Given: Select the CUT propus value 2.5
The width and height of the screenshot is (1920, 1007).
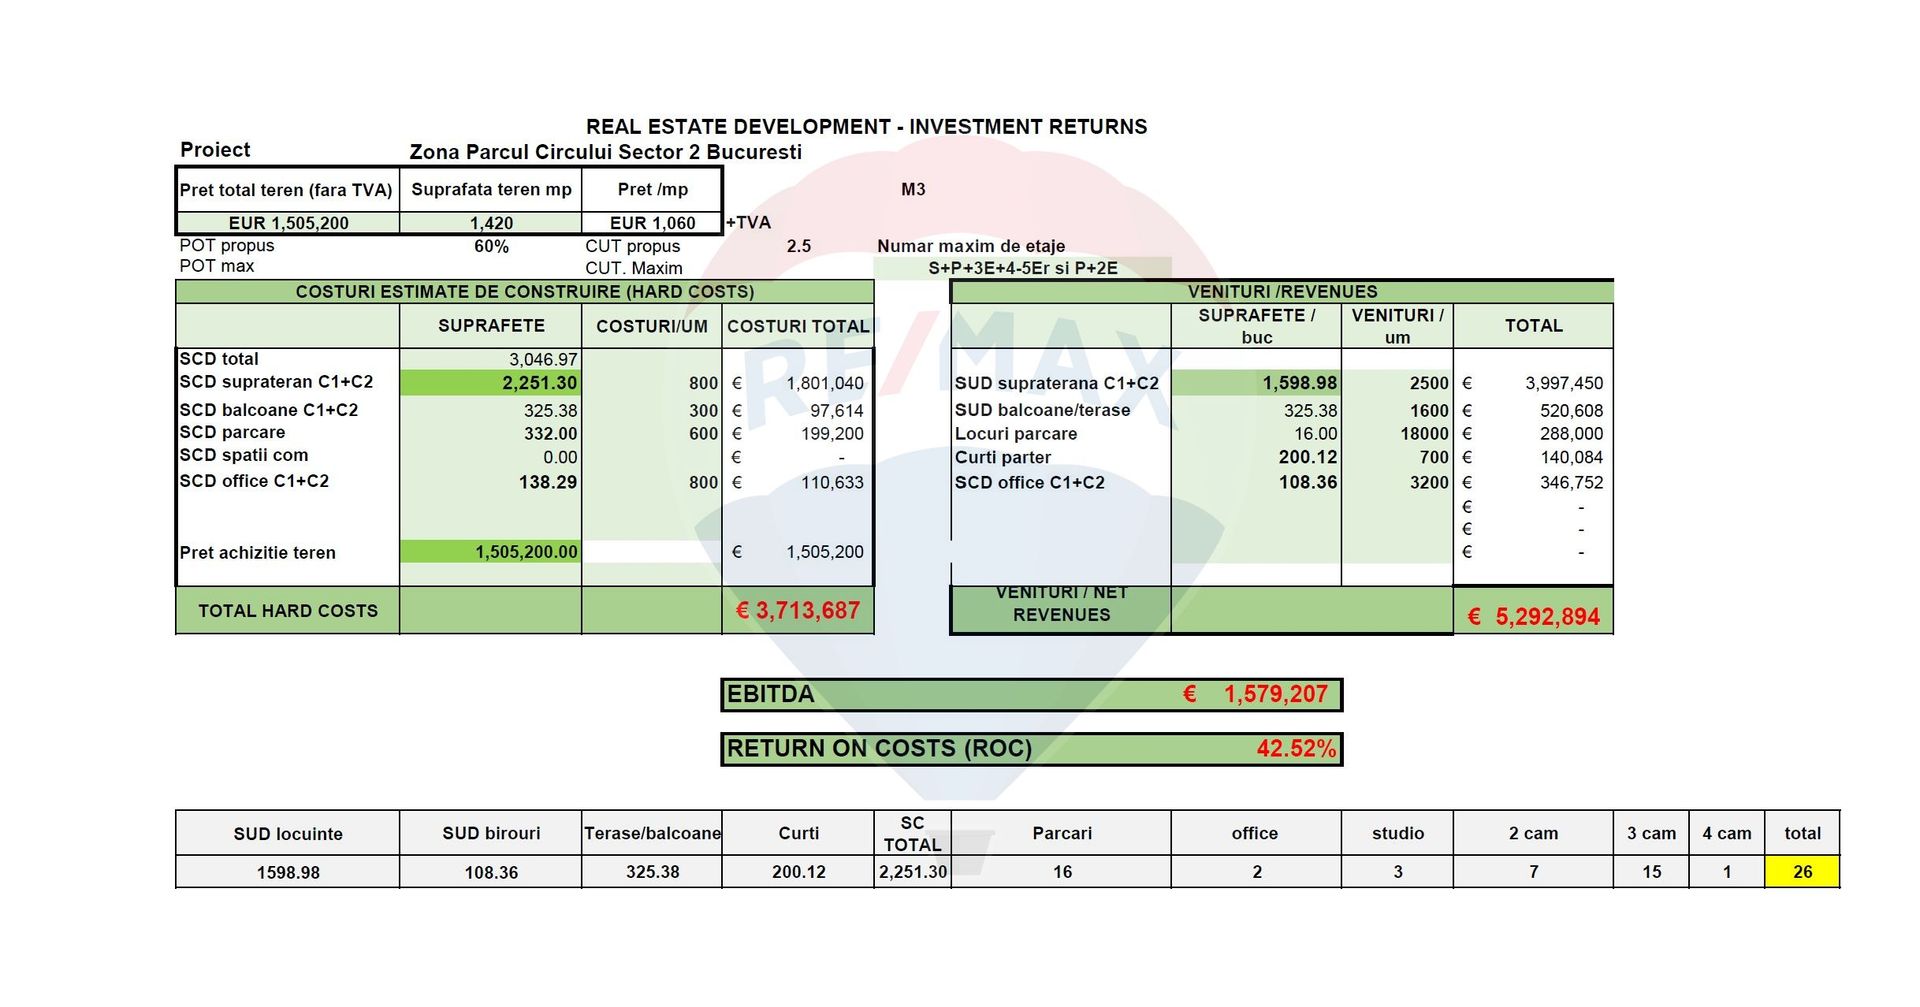Looking at the screenshot, I should (x=798, y=246).
